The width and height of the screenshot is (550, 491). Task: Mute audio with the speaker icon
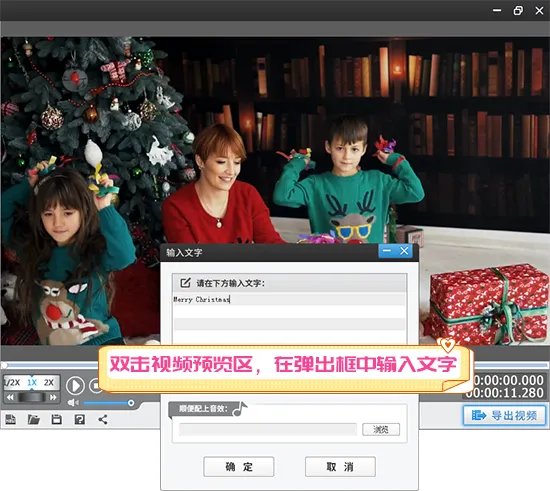(x=73, y=403)
